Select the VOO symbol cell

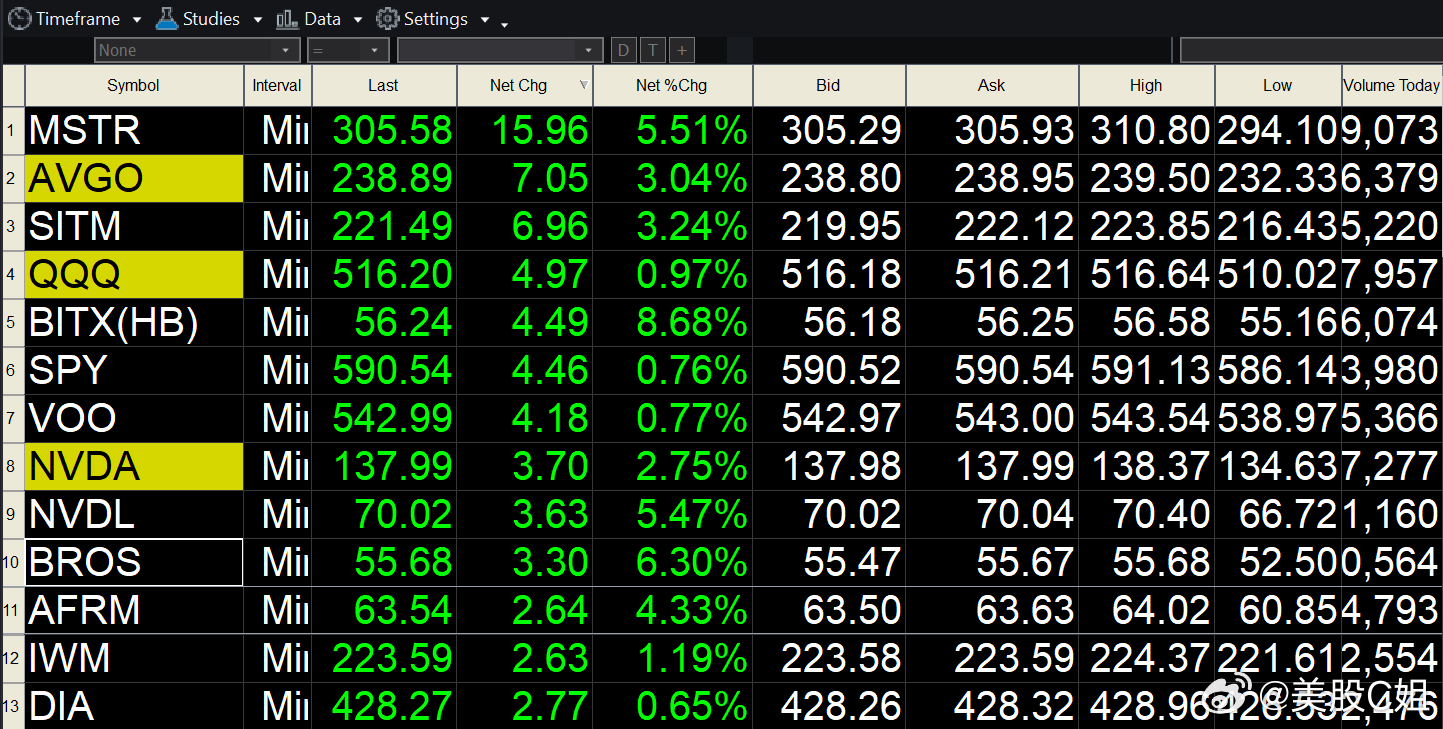tap(134, 418)
